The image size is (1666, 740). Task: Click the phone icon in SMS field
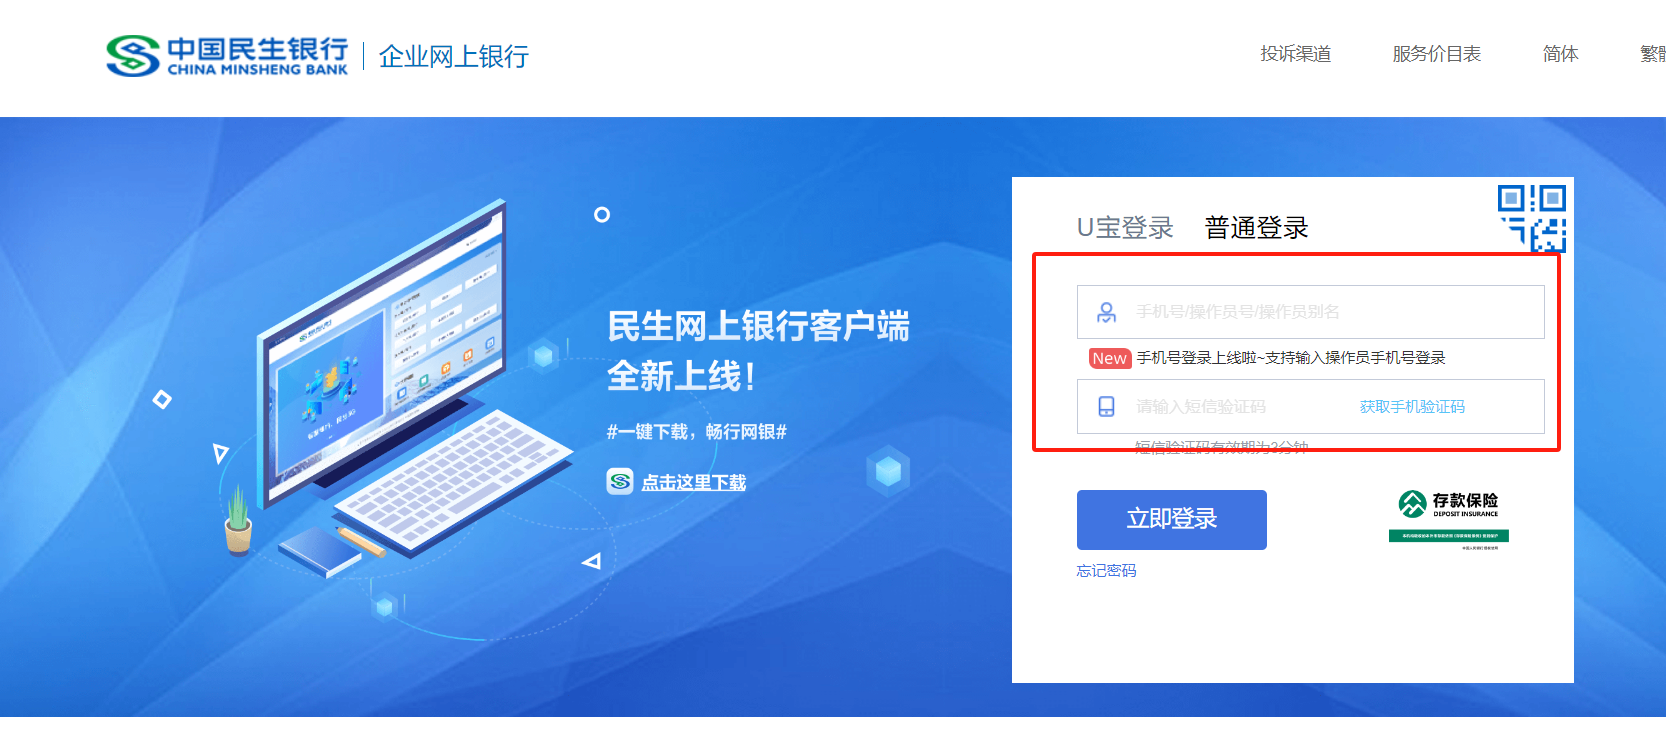[1106, 406]
